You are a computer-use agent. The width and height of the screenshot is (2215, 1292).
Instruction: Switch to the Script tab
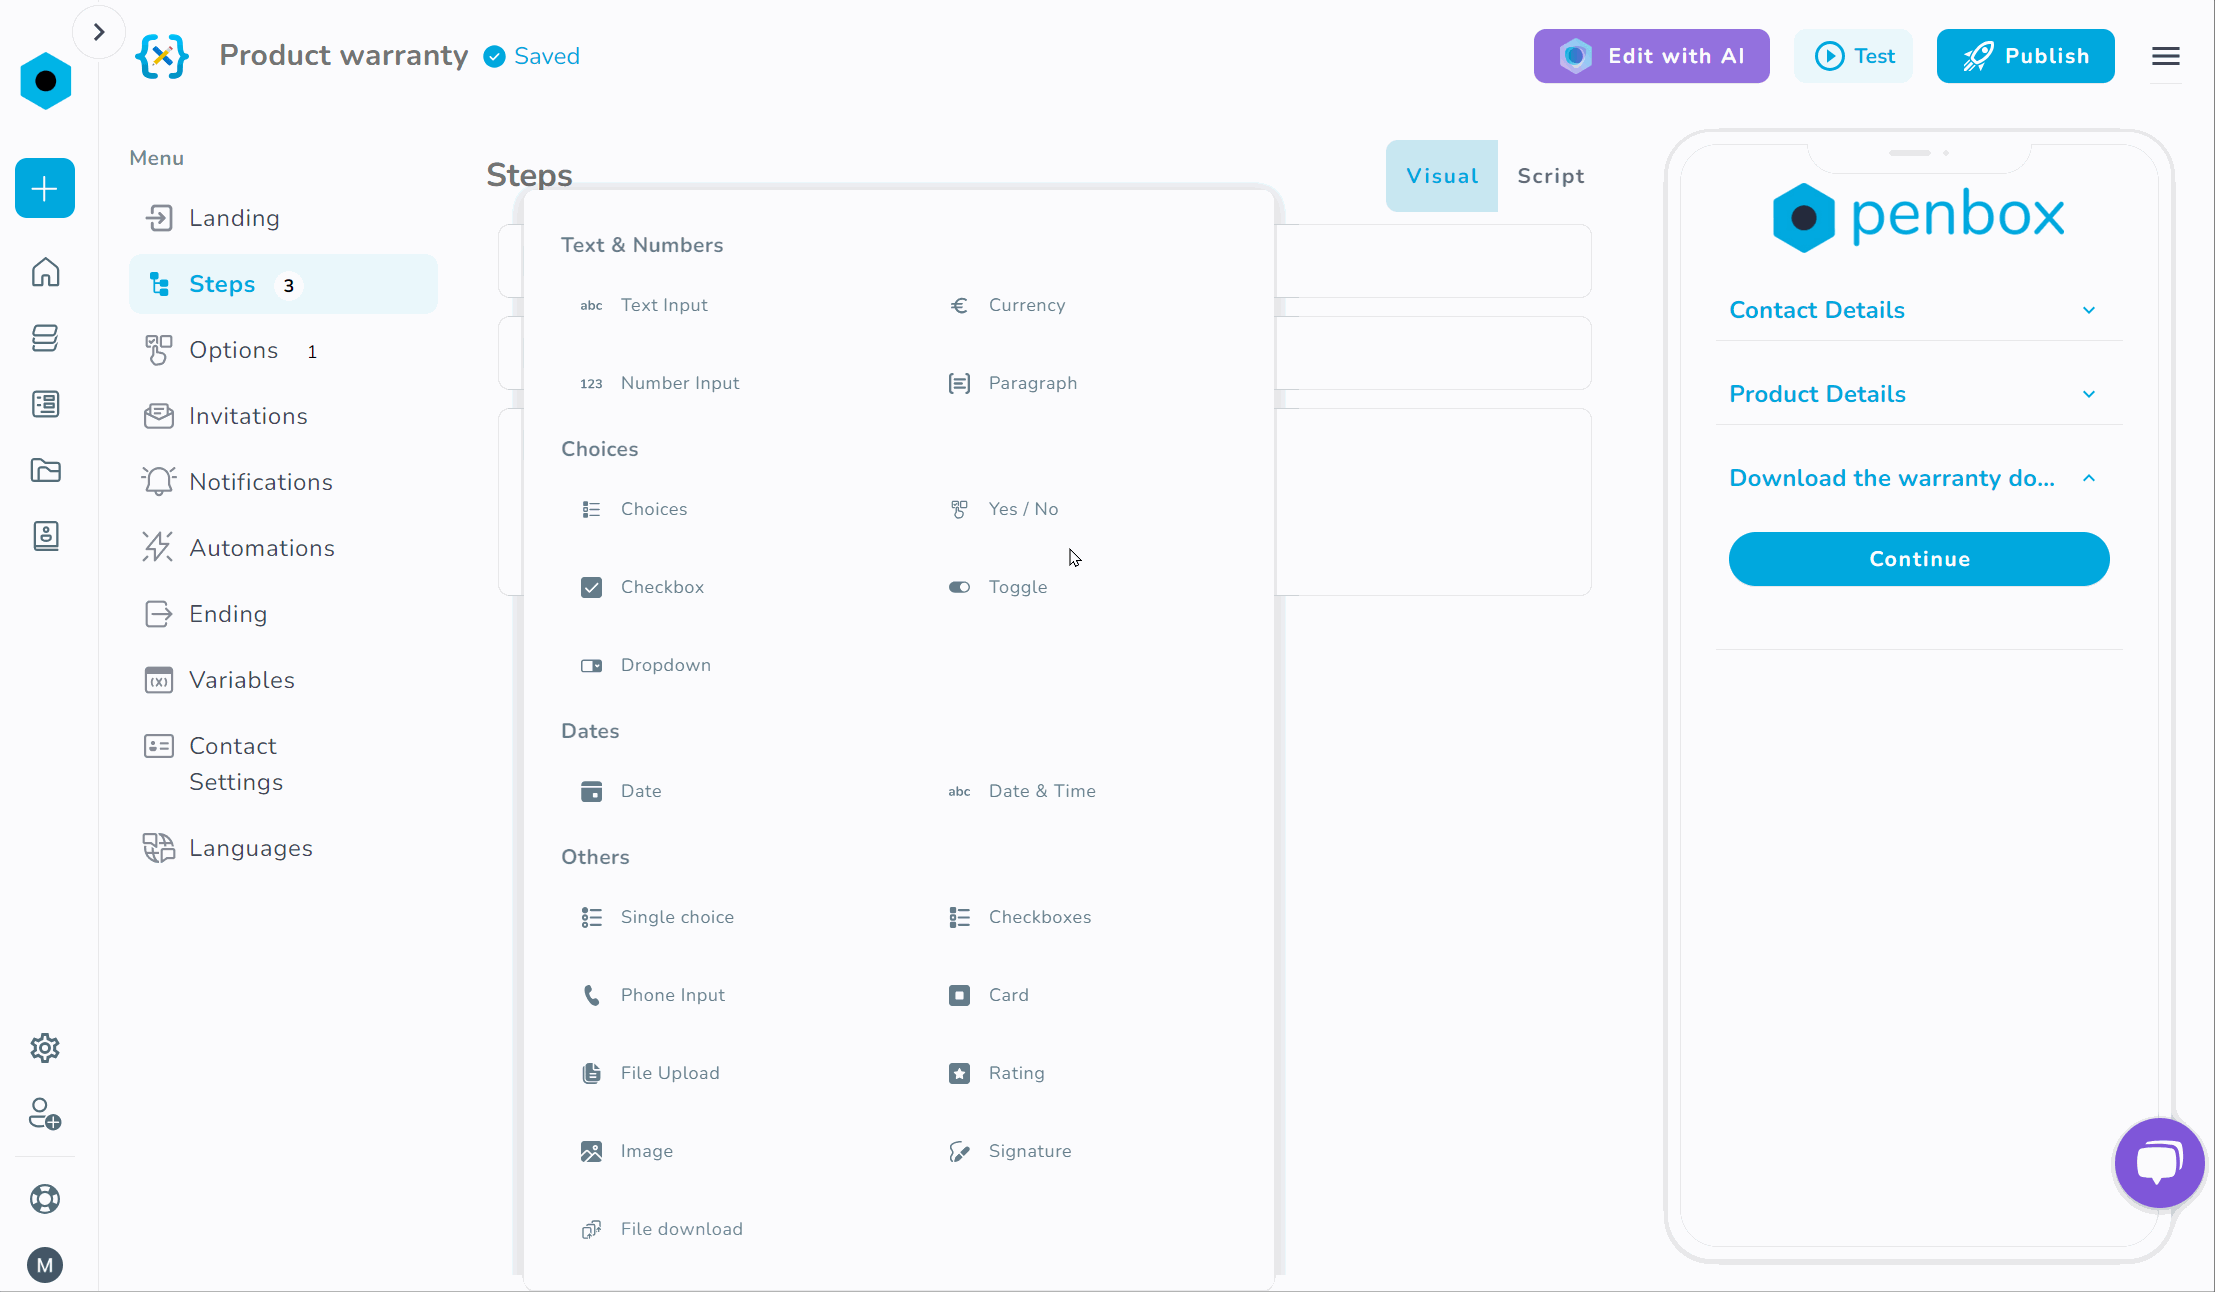tap(1550, 175)
